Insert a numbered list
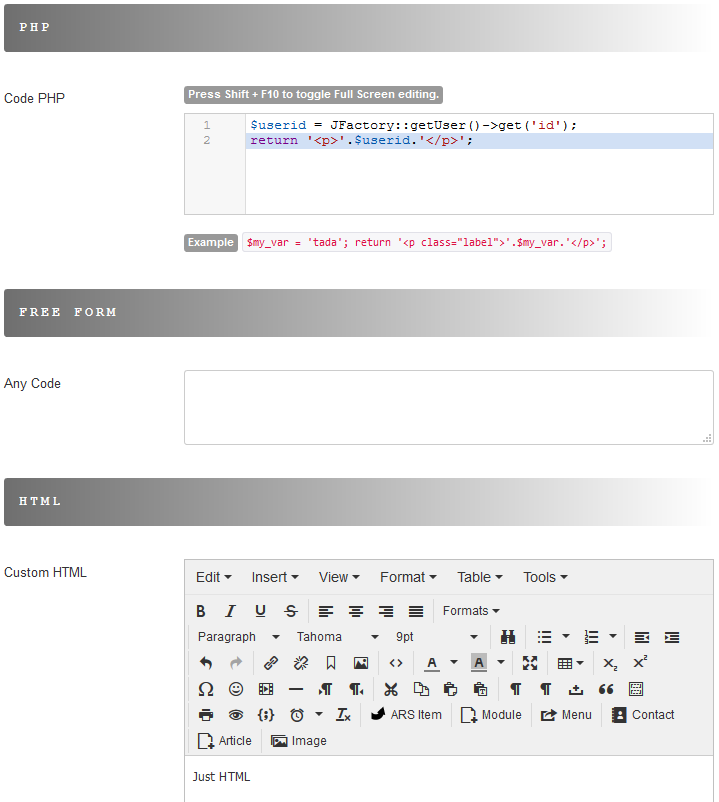This screenshot has height=802, width=719. pyautogui.click(x=591, y=637)
